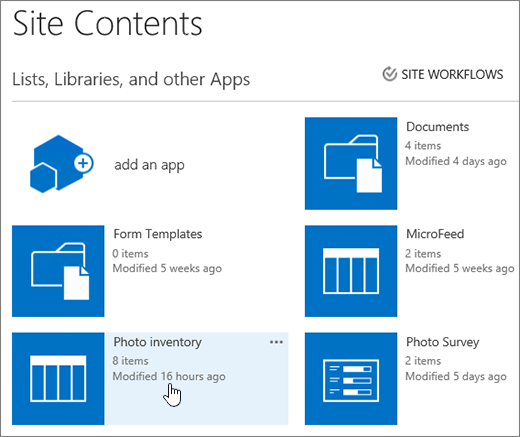520x437 pixels.
Task: Open the MicroFeed title link
Action: point(435,234)
